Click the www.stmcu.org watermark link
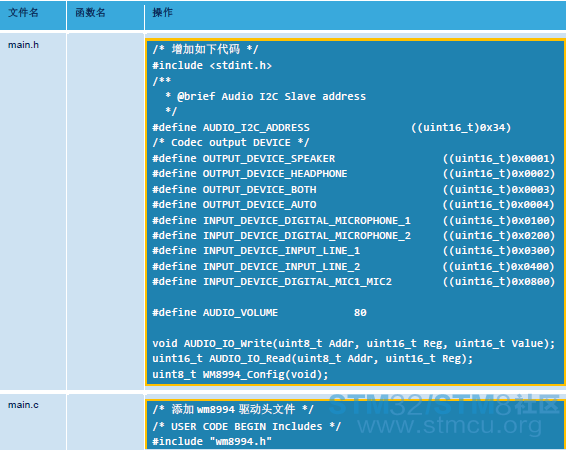This screenshot has height=450, width=566. point(449,425)
